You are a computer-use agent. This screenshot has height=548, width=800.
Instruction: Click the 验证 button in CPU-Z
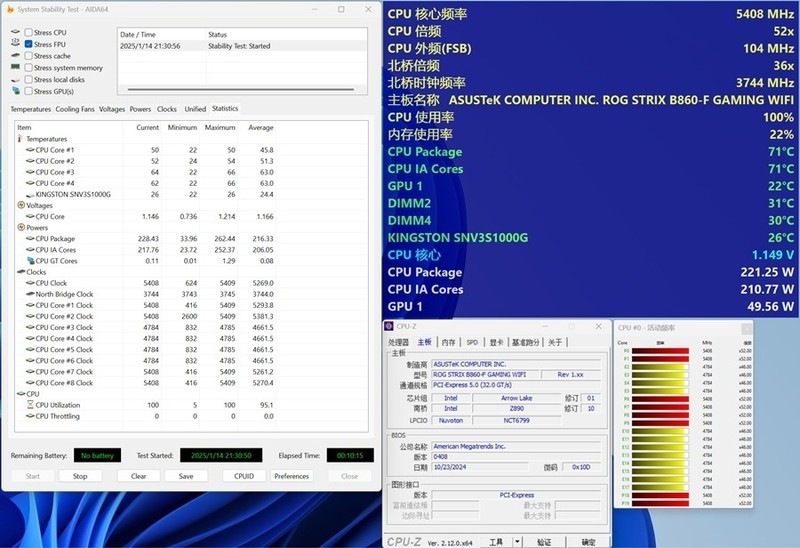[544, 542]
